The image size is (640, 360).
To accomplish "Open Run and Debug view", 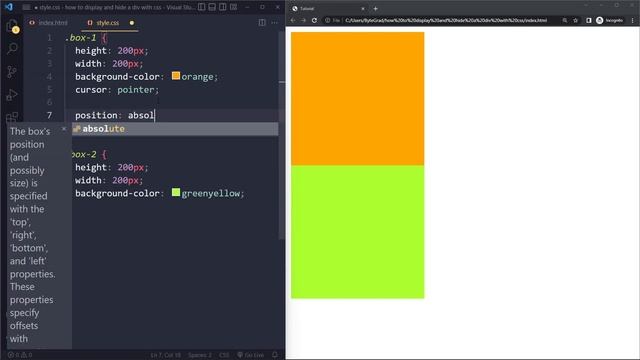I will tap(12, 95).
